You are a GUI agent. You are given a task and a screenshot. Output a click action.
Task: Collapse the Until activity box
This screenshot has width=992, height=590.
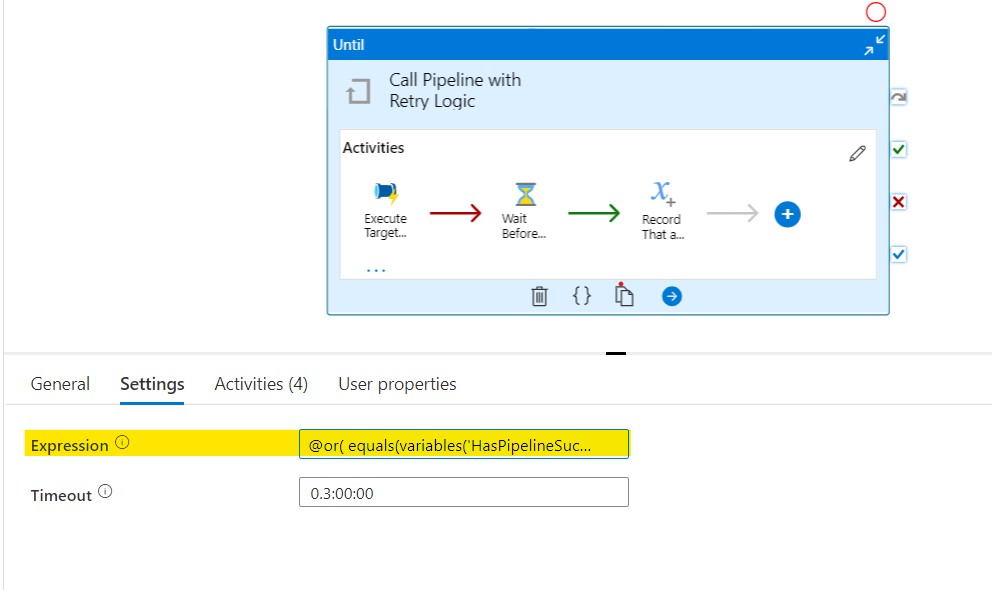pos(874,45)
